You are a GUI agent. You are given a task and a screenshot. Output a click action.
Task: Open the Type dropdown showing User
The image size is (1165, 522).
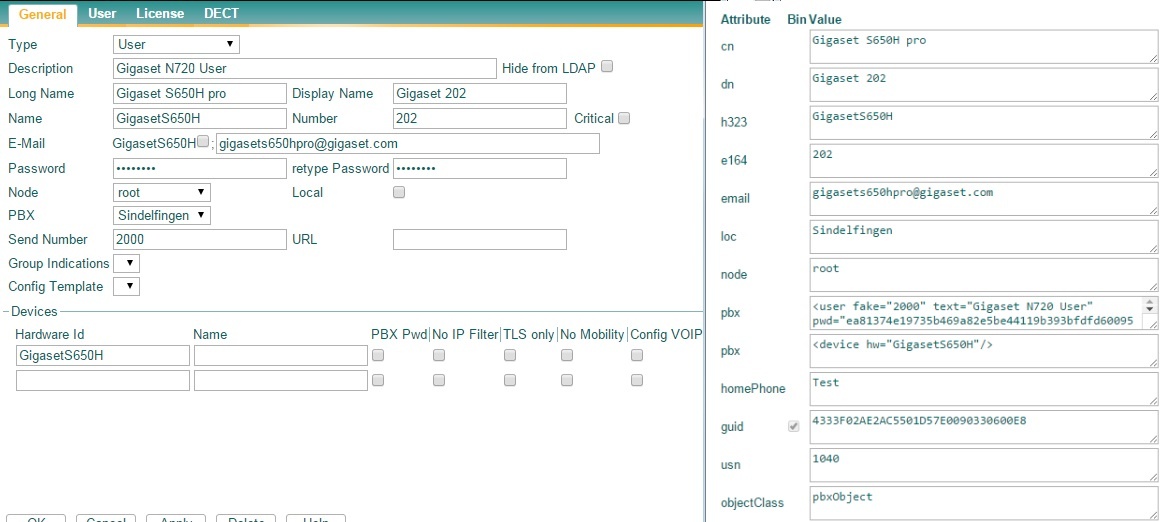177,45
